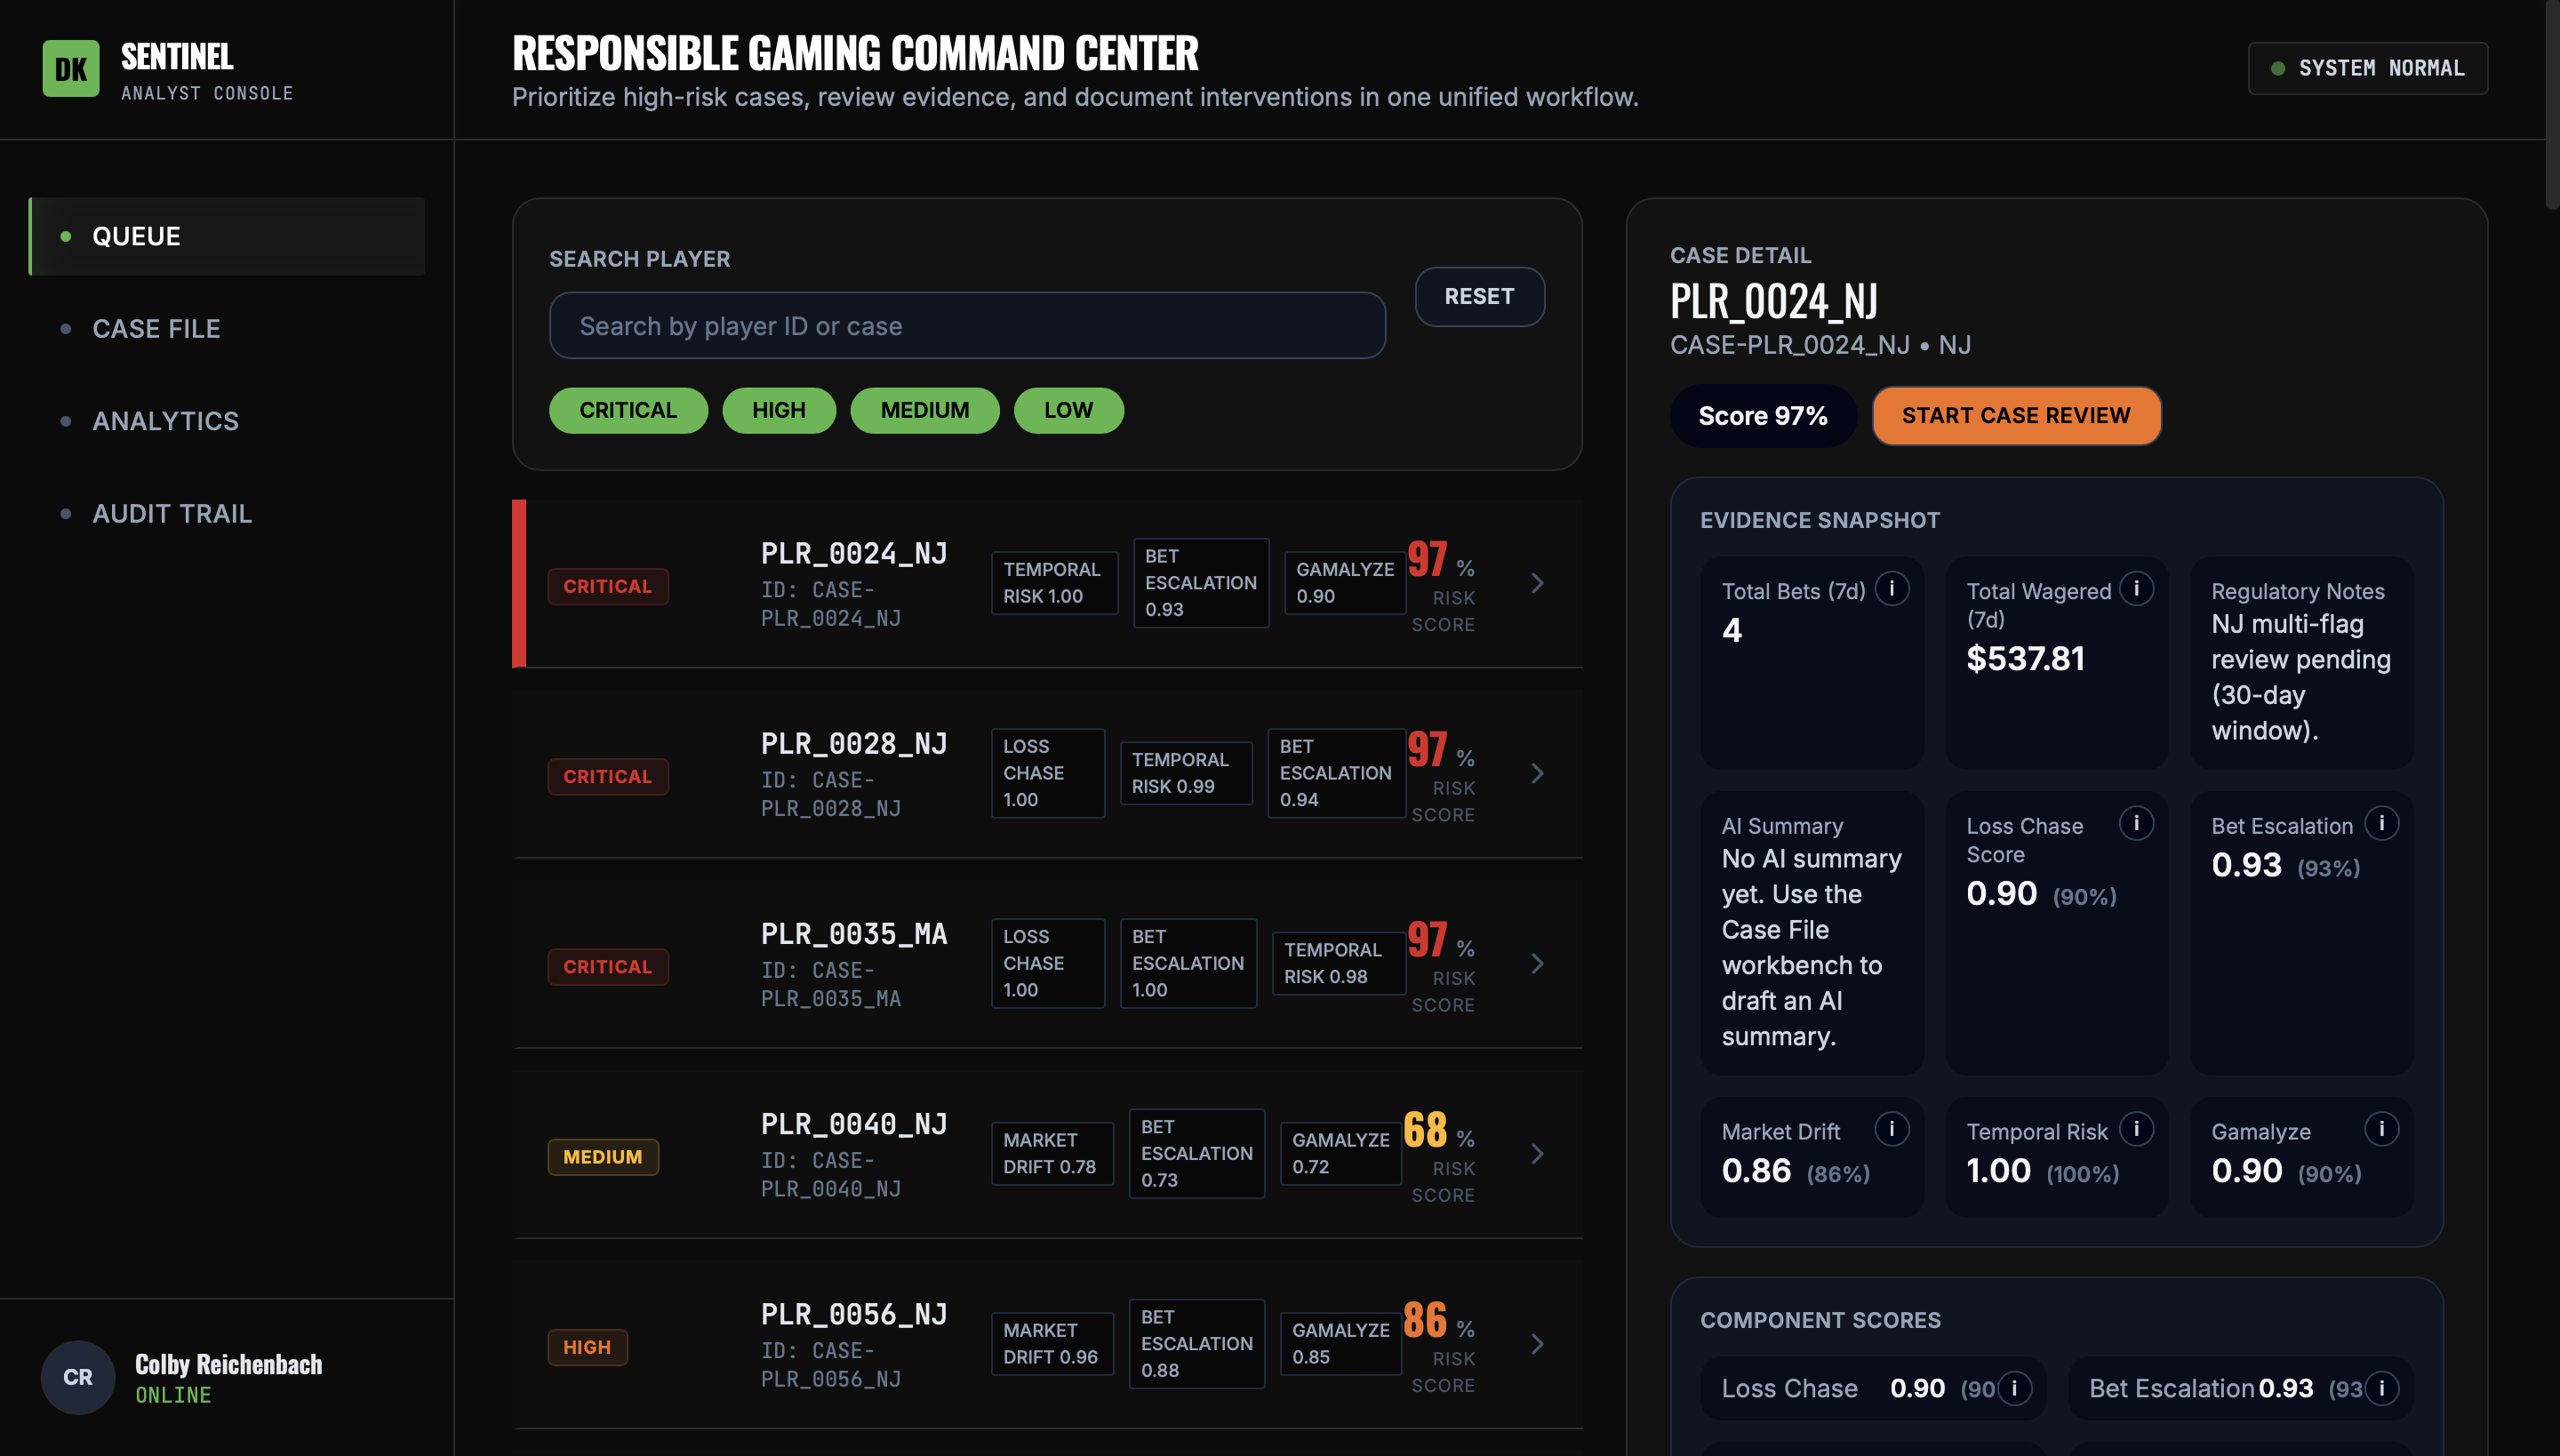Open info tooltip for Total Bets (7d)
Screen dimensions: 2560x1456
click(1892, 589)
